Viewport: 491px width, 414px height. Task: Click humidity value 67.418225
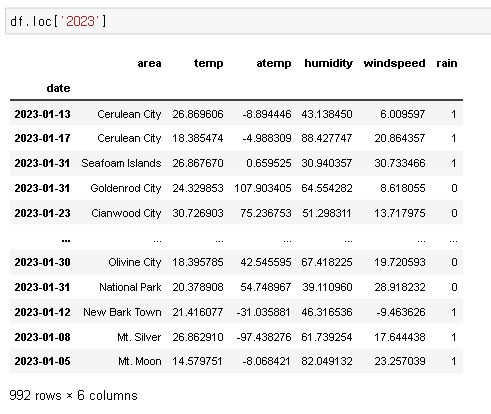click(327, 262)
